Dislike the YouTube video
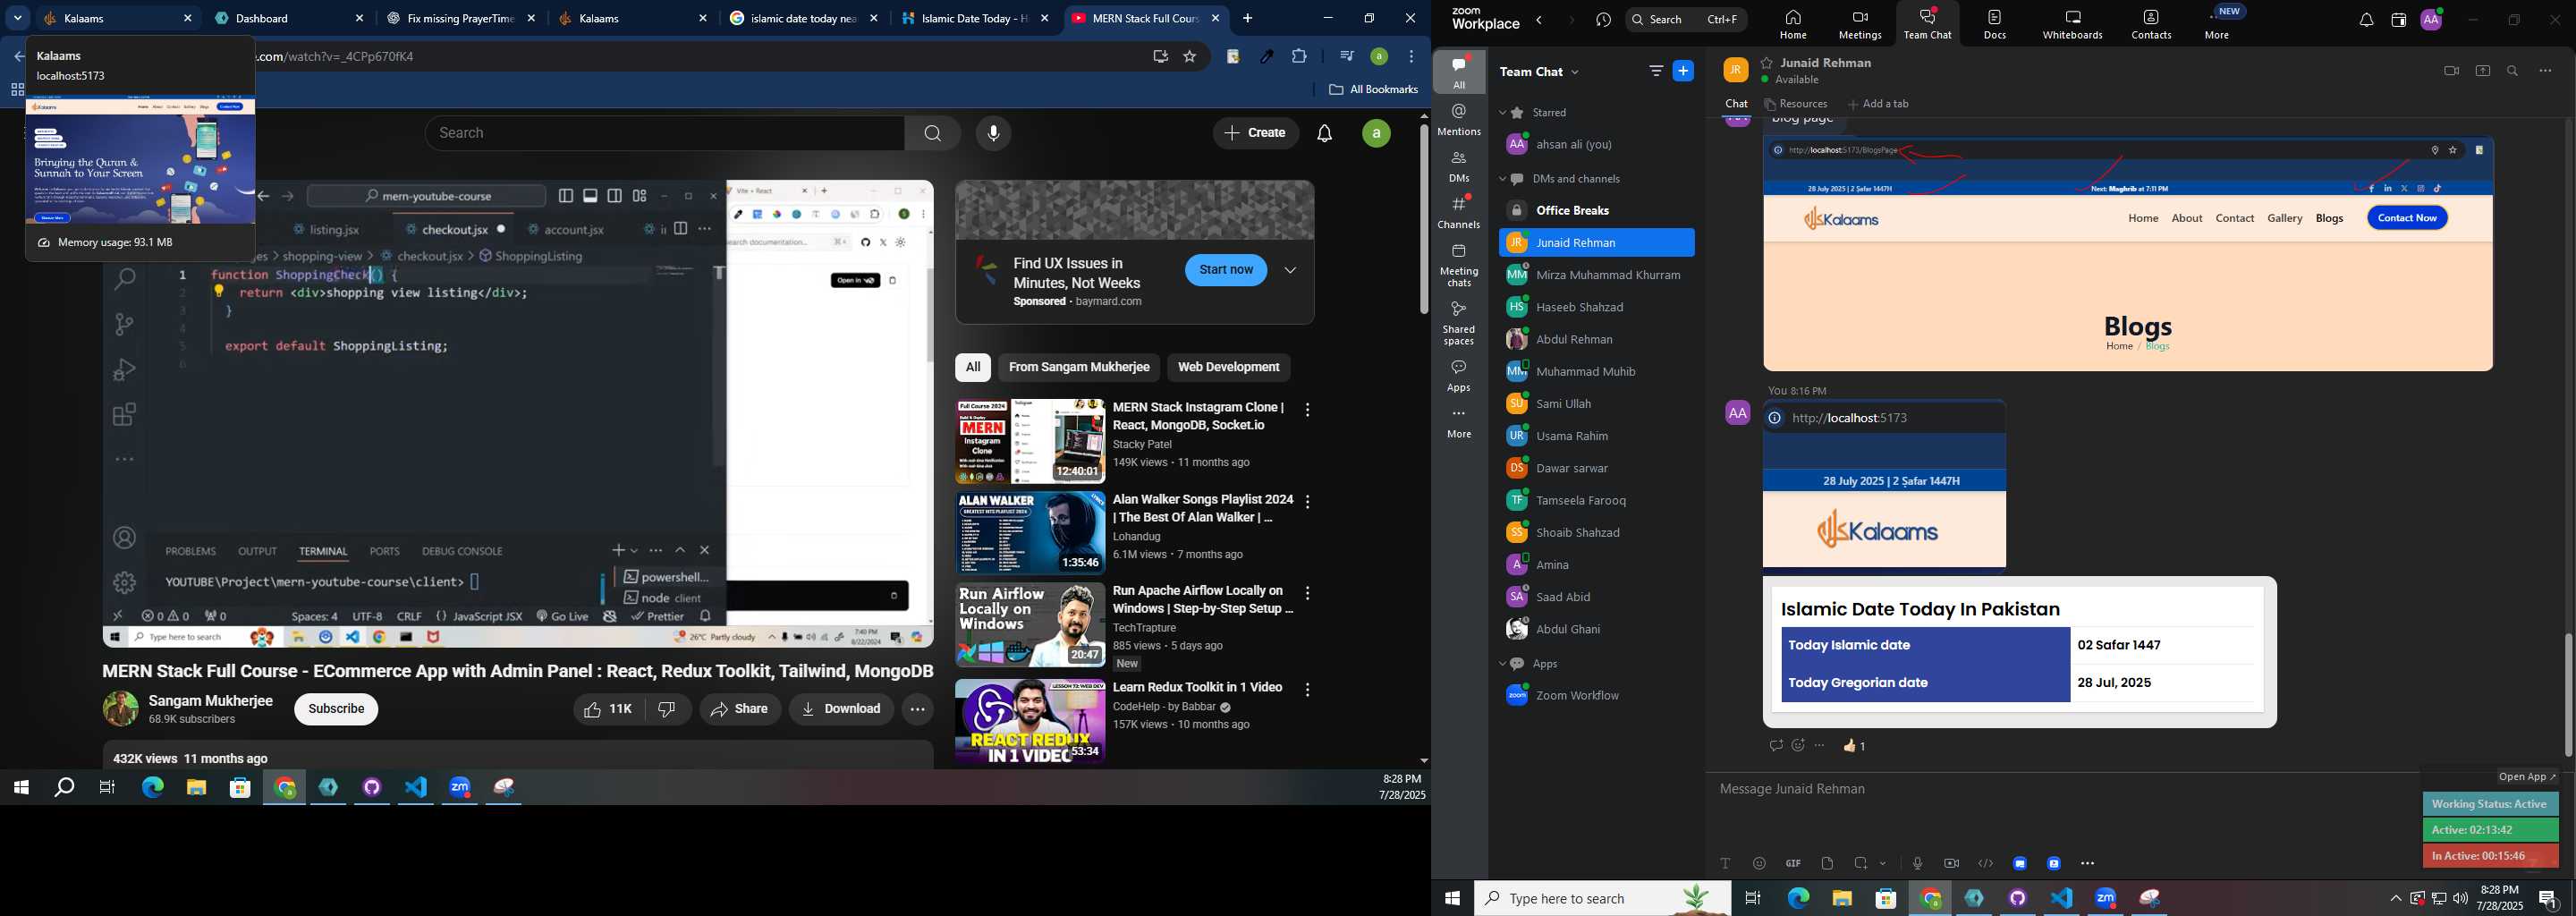This screenshot has width=2576, height=916. pyautogui.click(x=667, y=709)
